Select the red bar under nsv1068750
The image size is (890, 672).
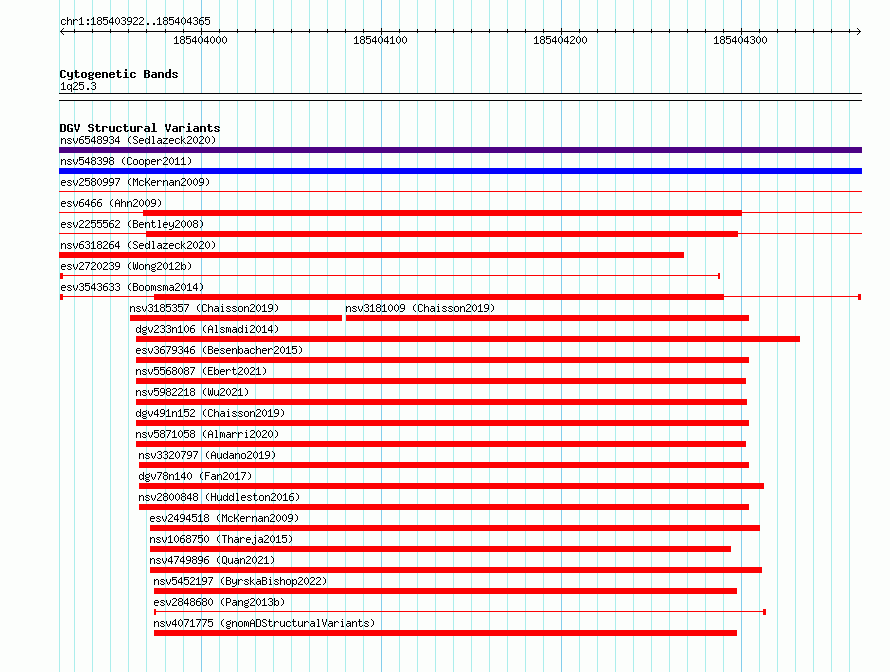pyautogui.click(x=440, y=549)
